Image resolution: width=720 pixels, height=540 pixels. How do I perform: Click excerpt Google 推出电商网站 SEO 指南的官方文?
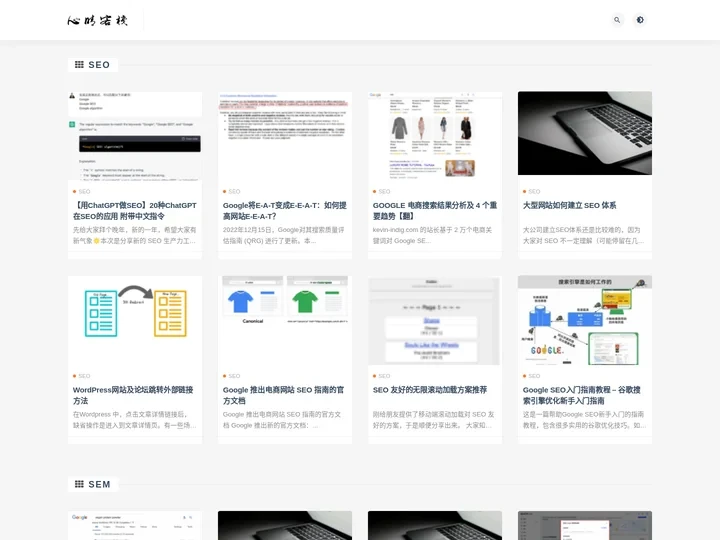point(282,420)
